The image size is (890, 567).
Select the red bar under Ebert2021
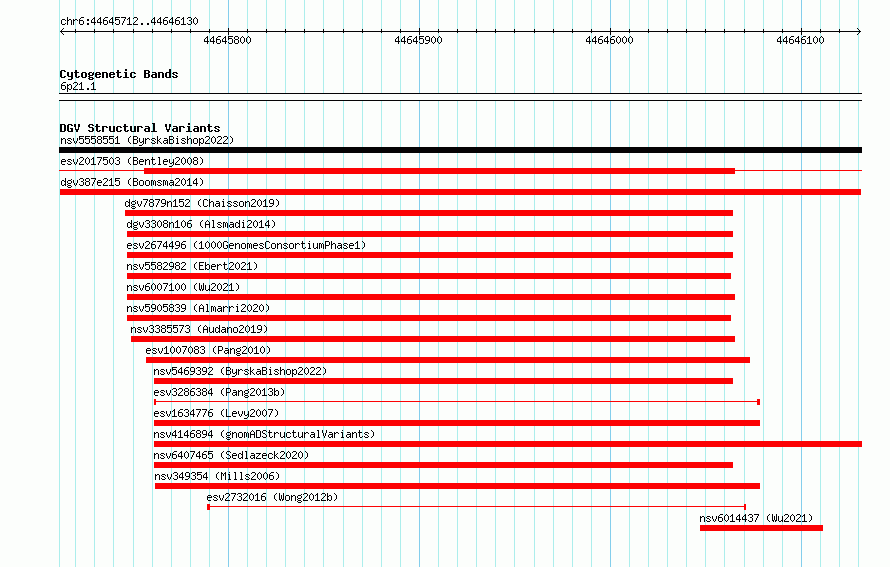(429, 276)
